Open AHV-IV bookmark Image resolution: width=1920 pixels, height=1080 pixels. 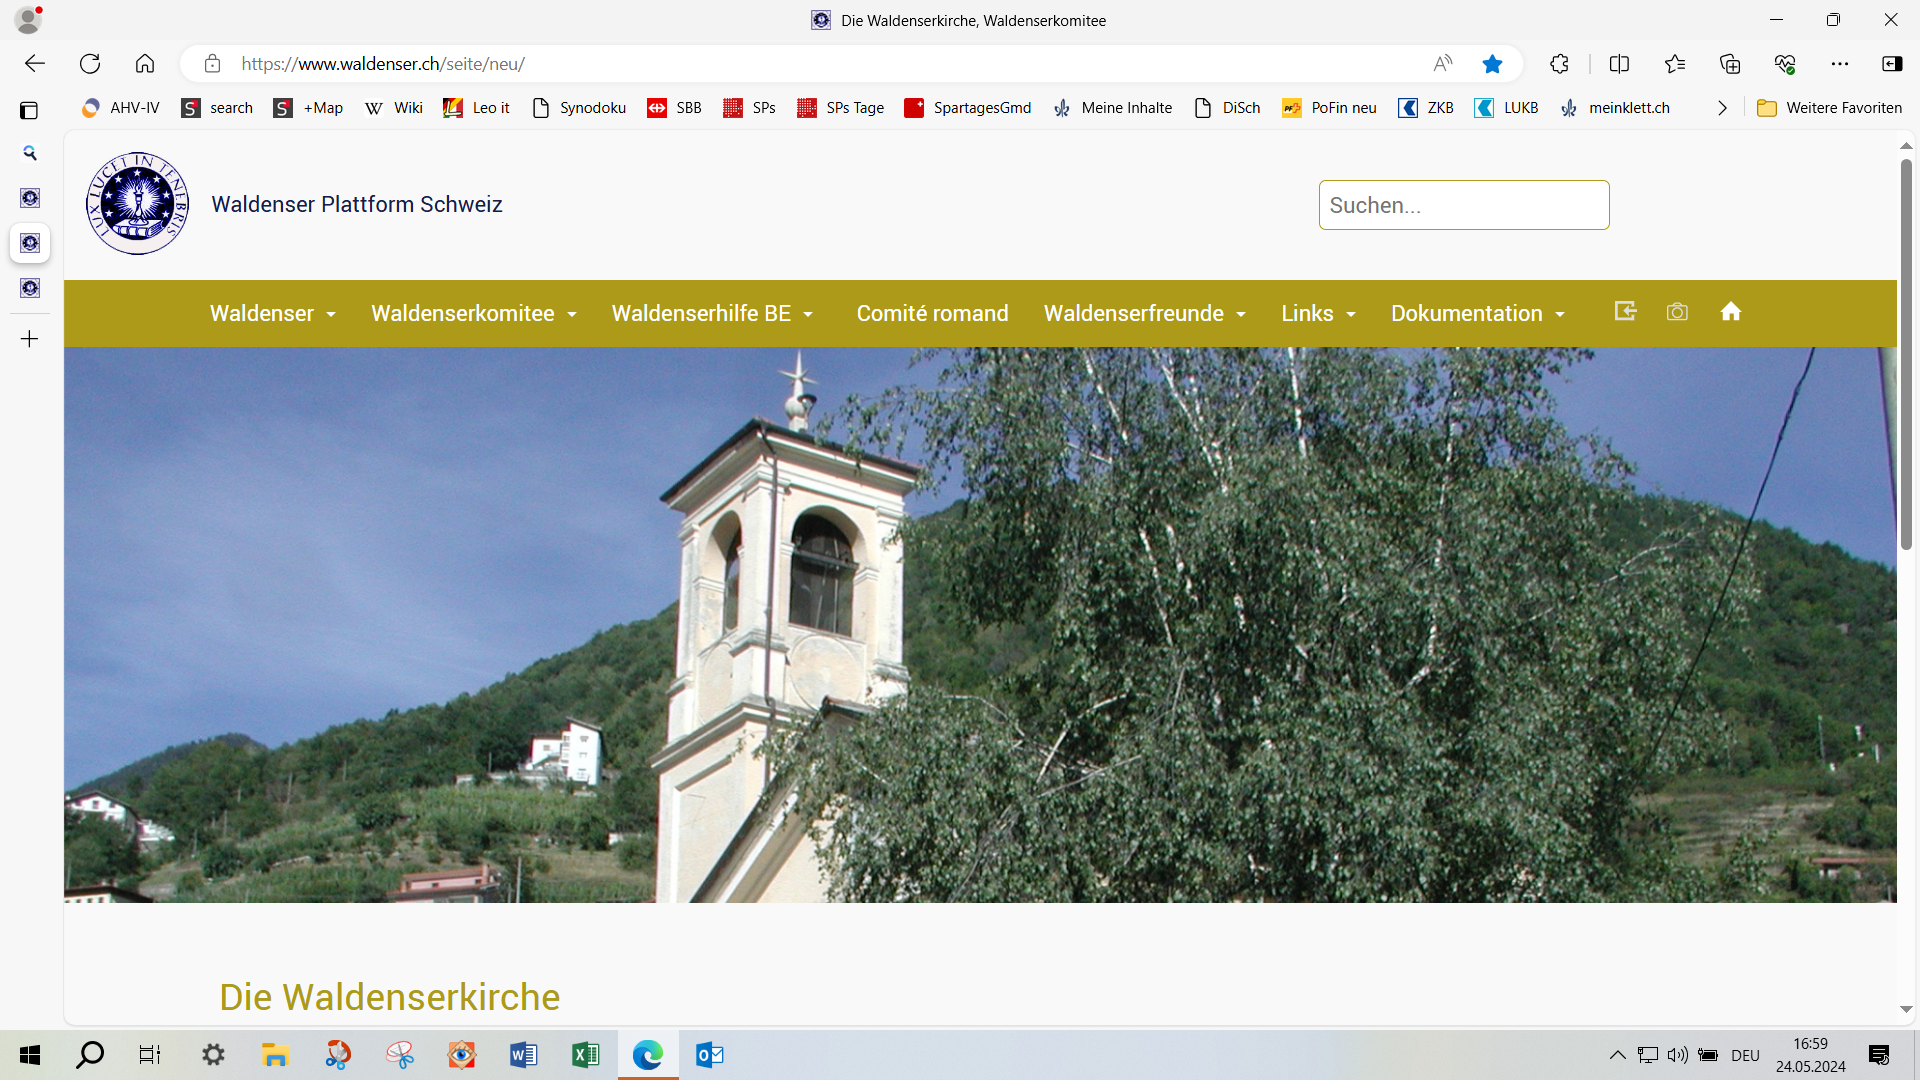(x=121, y=108)
